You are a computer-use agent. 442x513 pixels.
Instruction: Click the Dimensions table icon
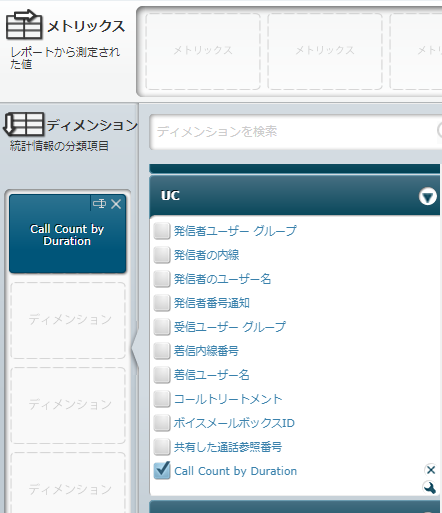pyautogui.click(x=23, y=124)
